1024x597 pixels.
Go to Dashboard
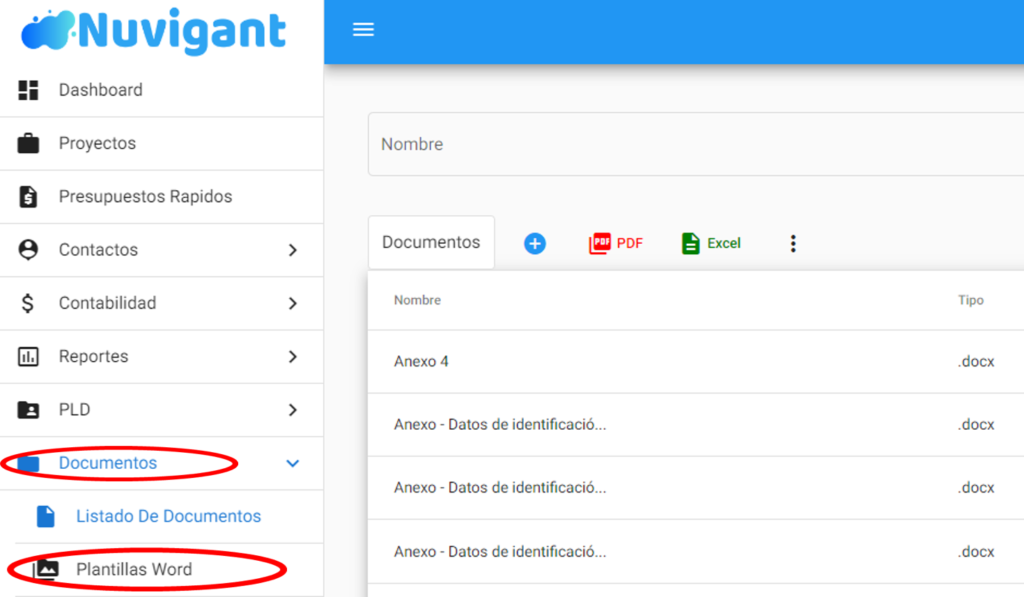click(x=101, y=90)
